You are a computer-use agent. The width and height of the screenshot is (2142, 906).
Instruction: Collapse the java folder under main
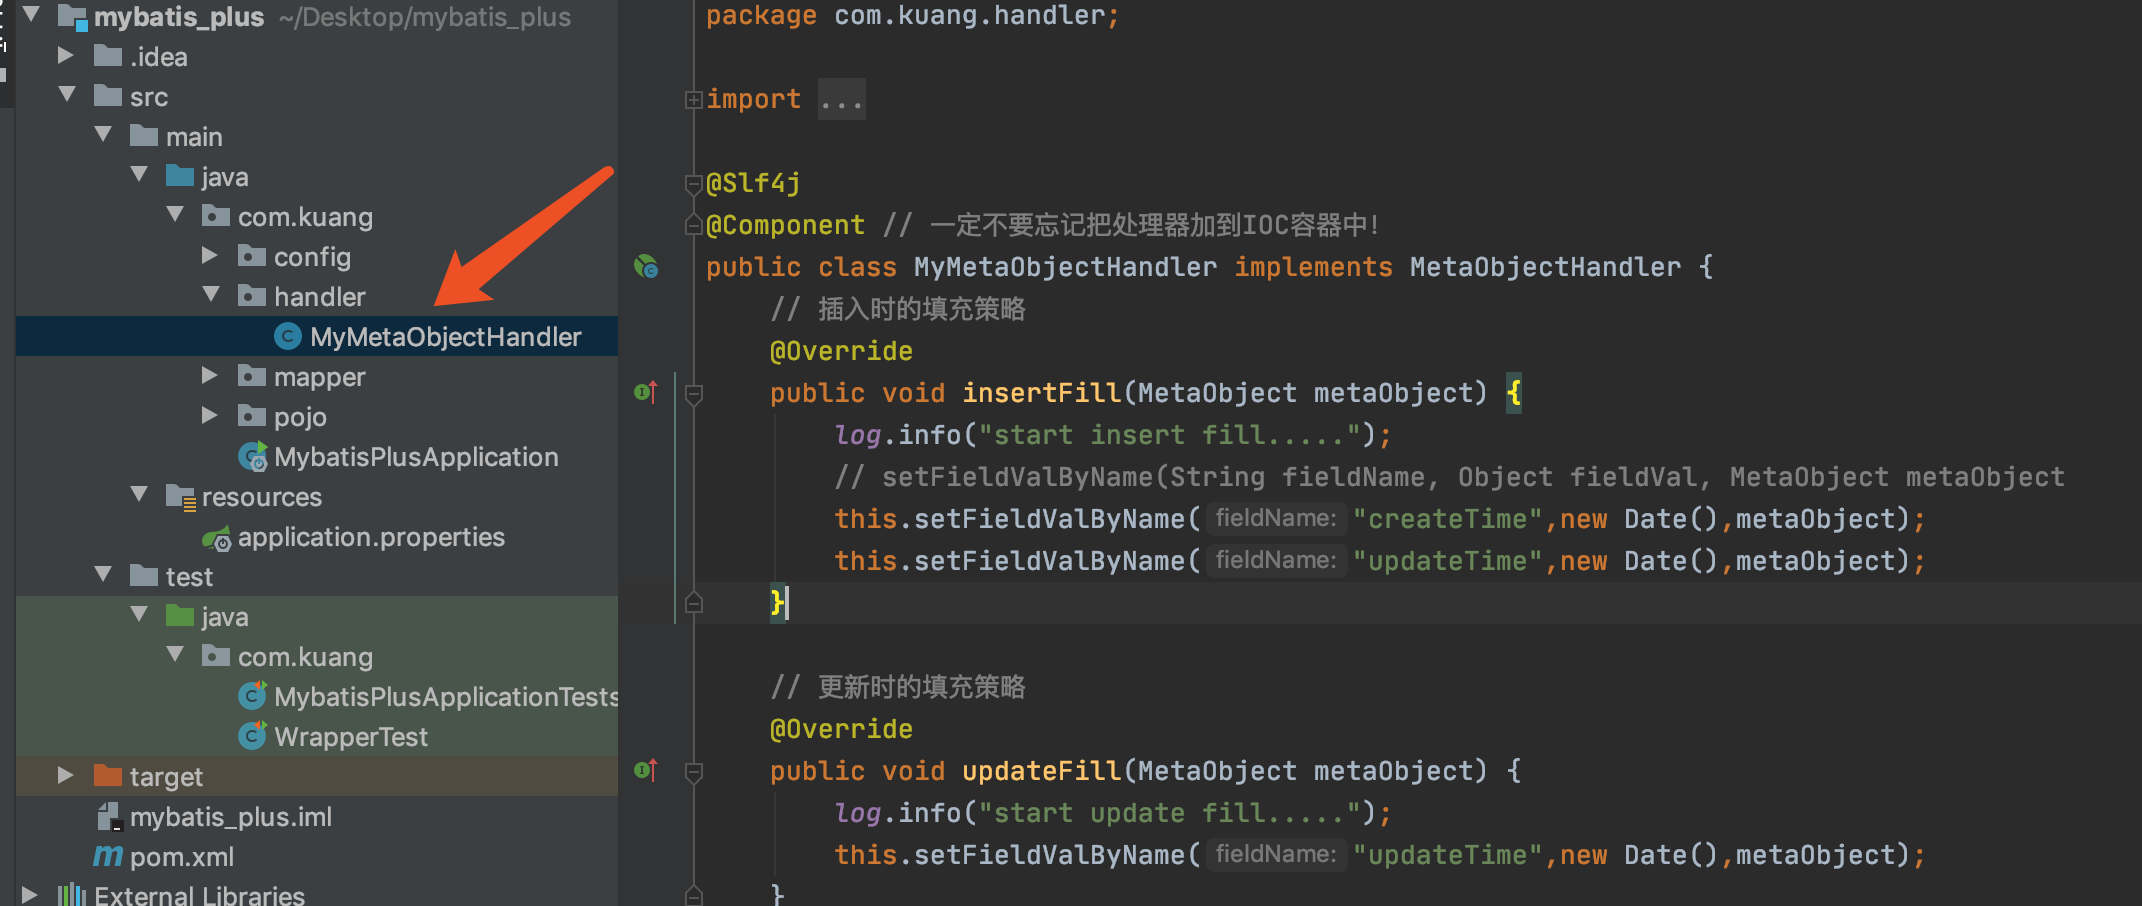pyautogui.click(x=139, y=175)
